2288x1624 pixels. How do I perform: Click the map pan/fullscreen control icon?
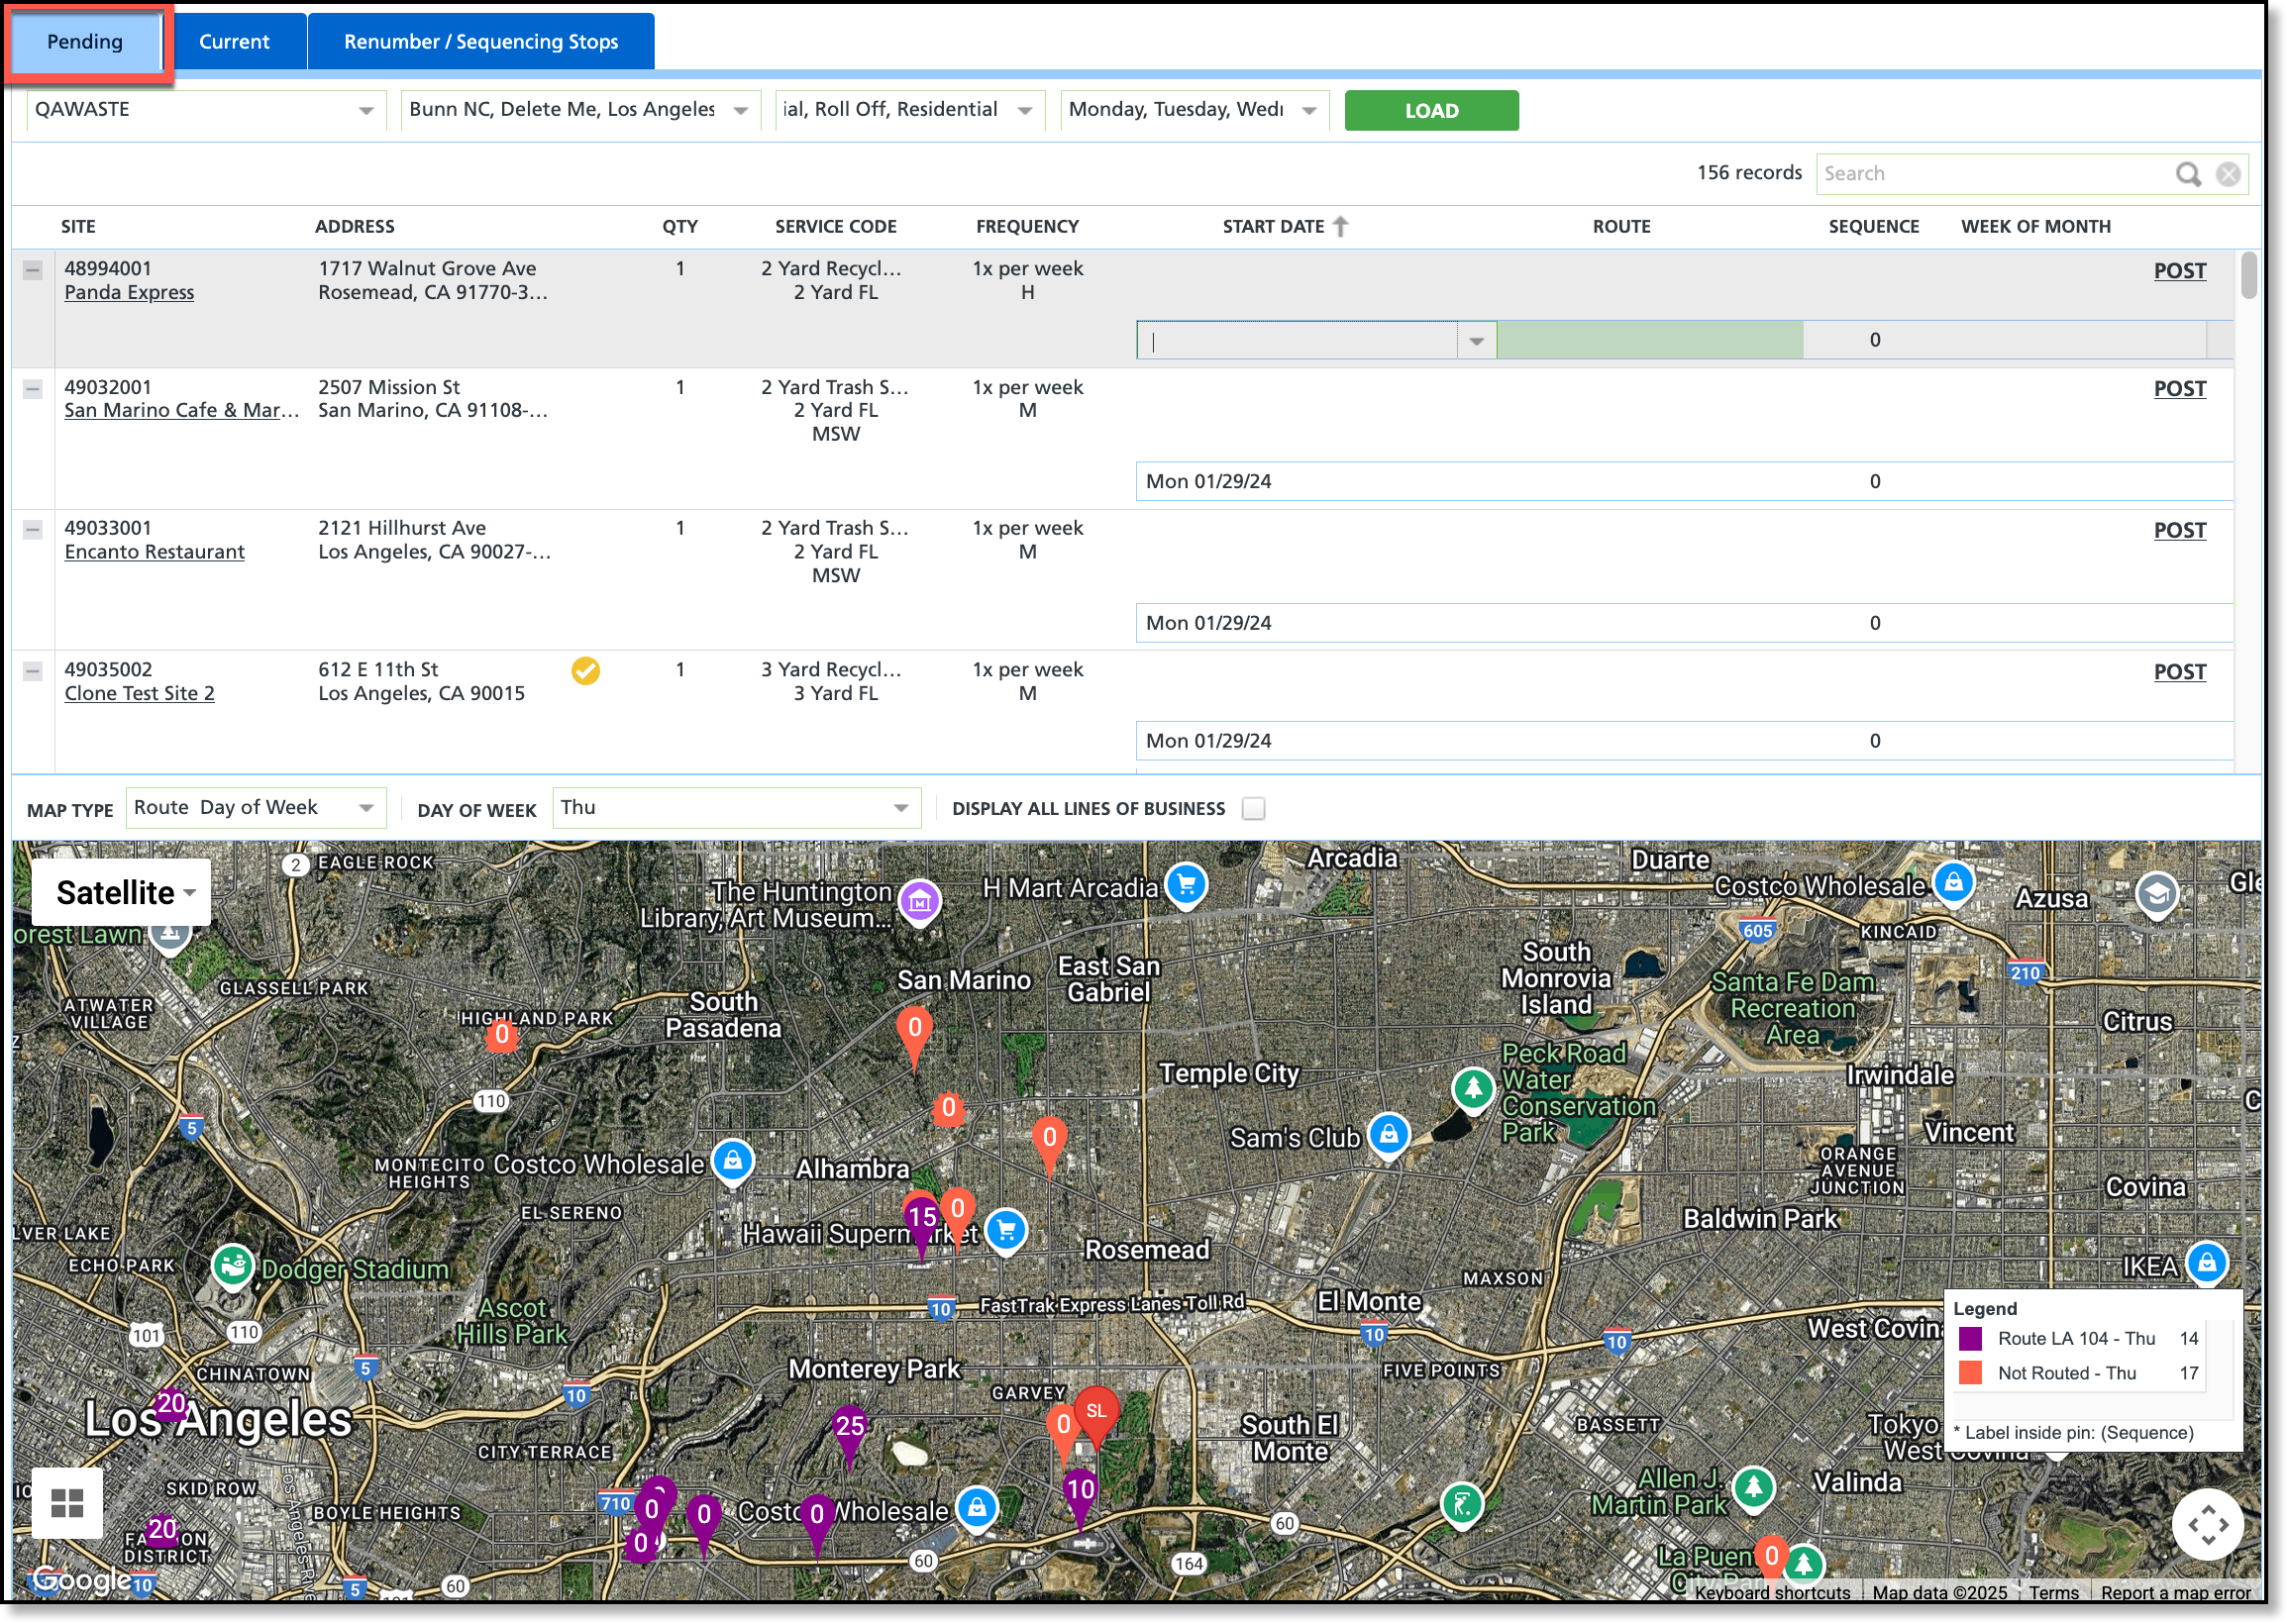pyautogui.click(x=2207, y=1524)
